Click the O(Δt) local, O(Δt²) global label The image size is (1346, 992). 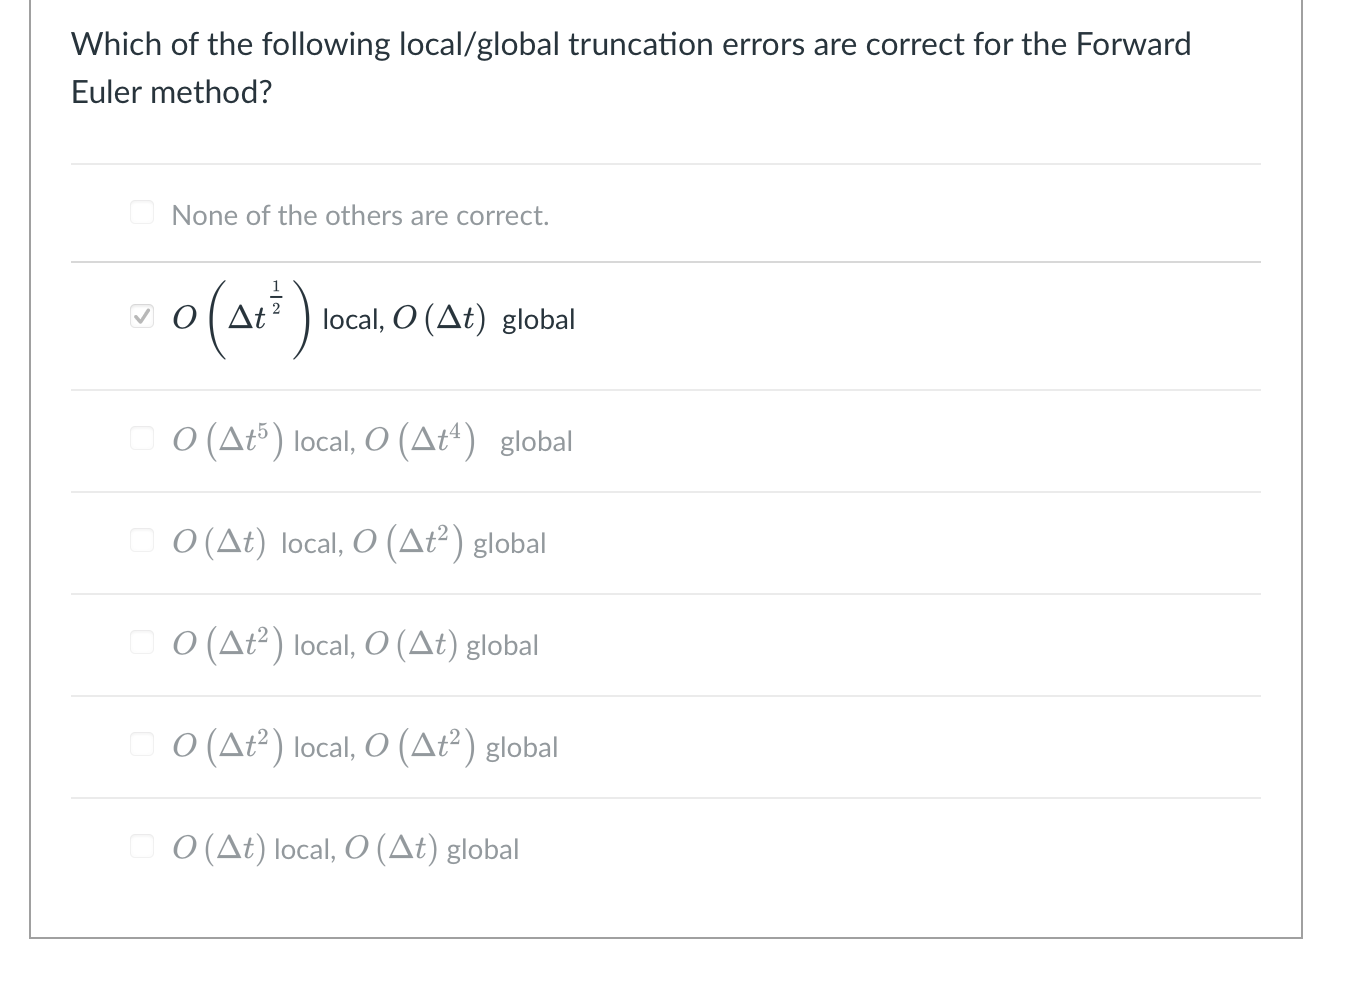click(360, 542)
